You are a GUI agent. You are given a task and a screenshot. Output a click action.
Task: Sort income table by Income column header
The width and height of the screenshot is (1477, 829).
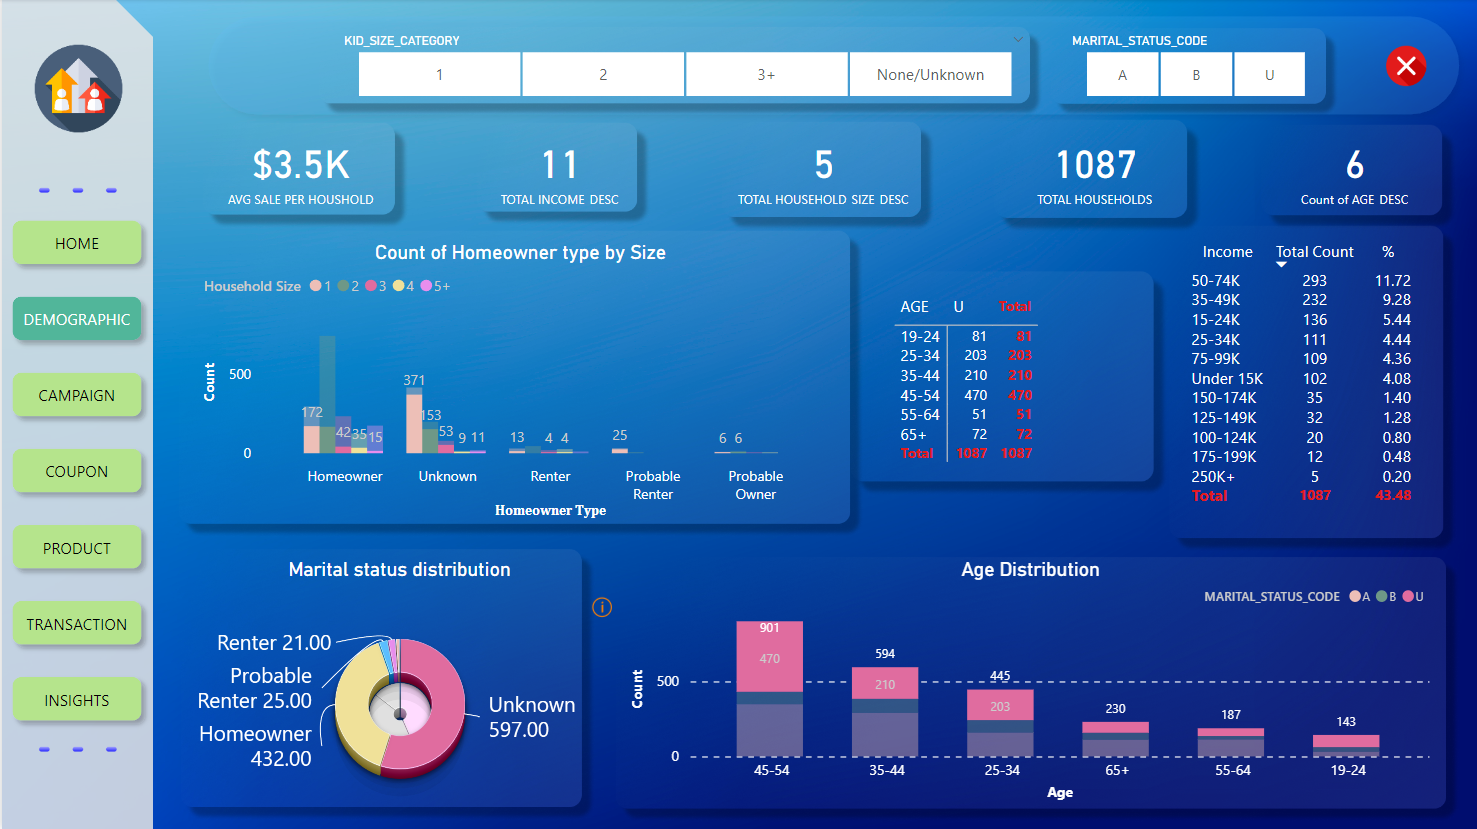(1227, 252)
